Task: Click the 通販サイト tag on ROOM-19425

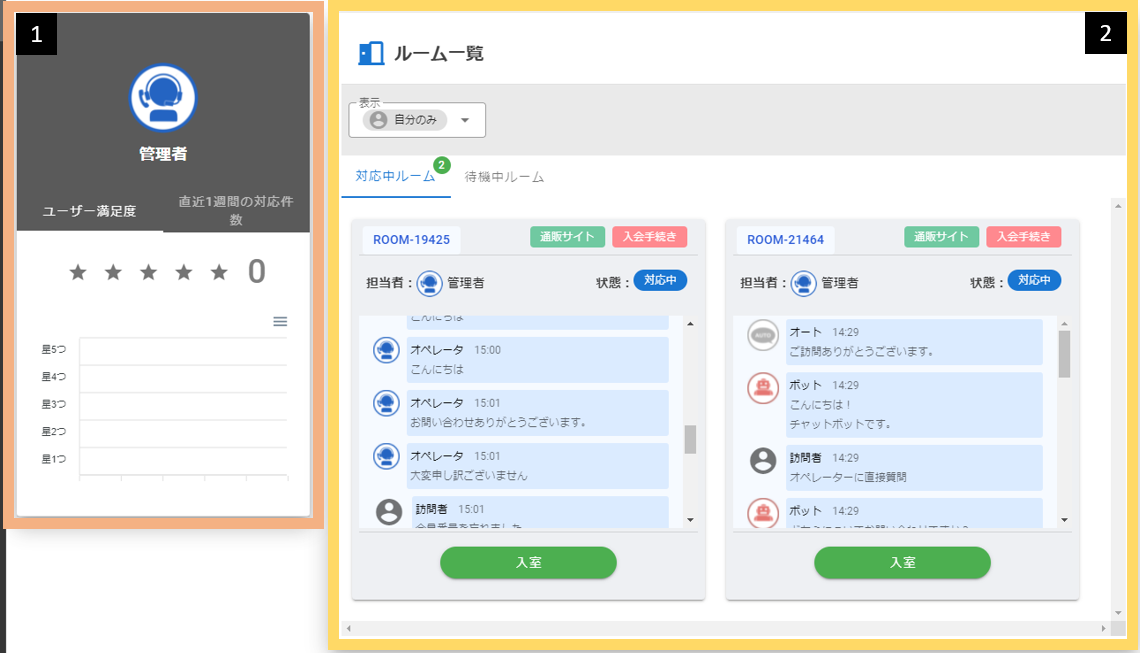Action: tap(567, 237)
